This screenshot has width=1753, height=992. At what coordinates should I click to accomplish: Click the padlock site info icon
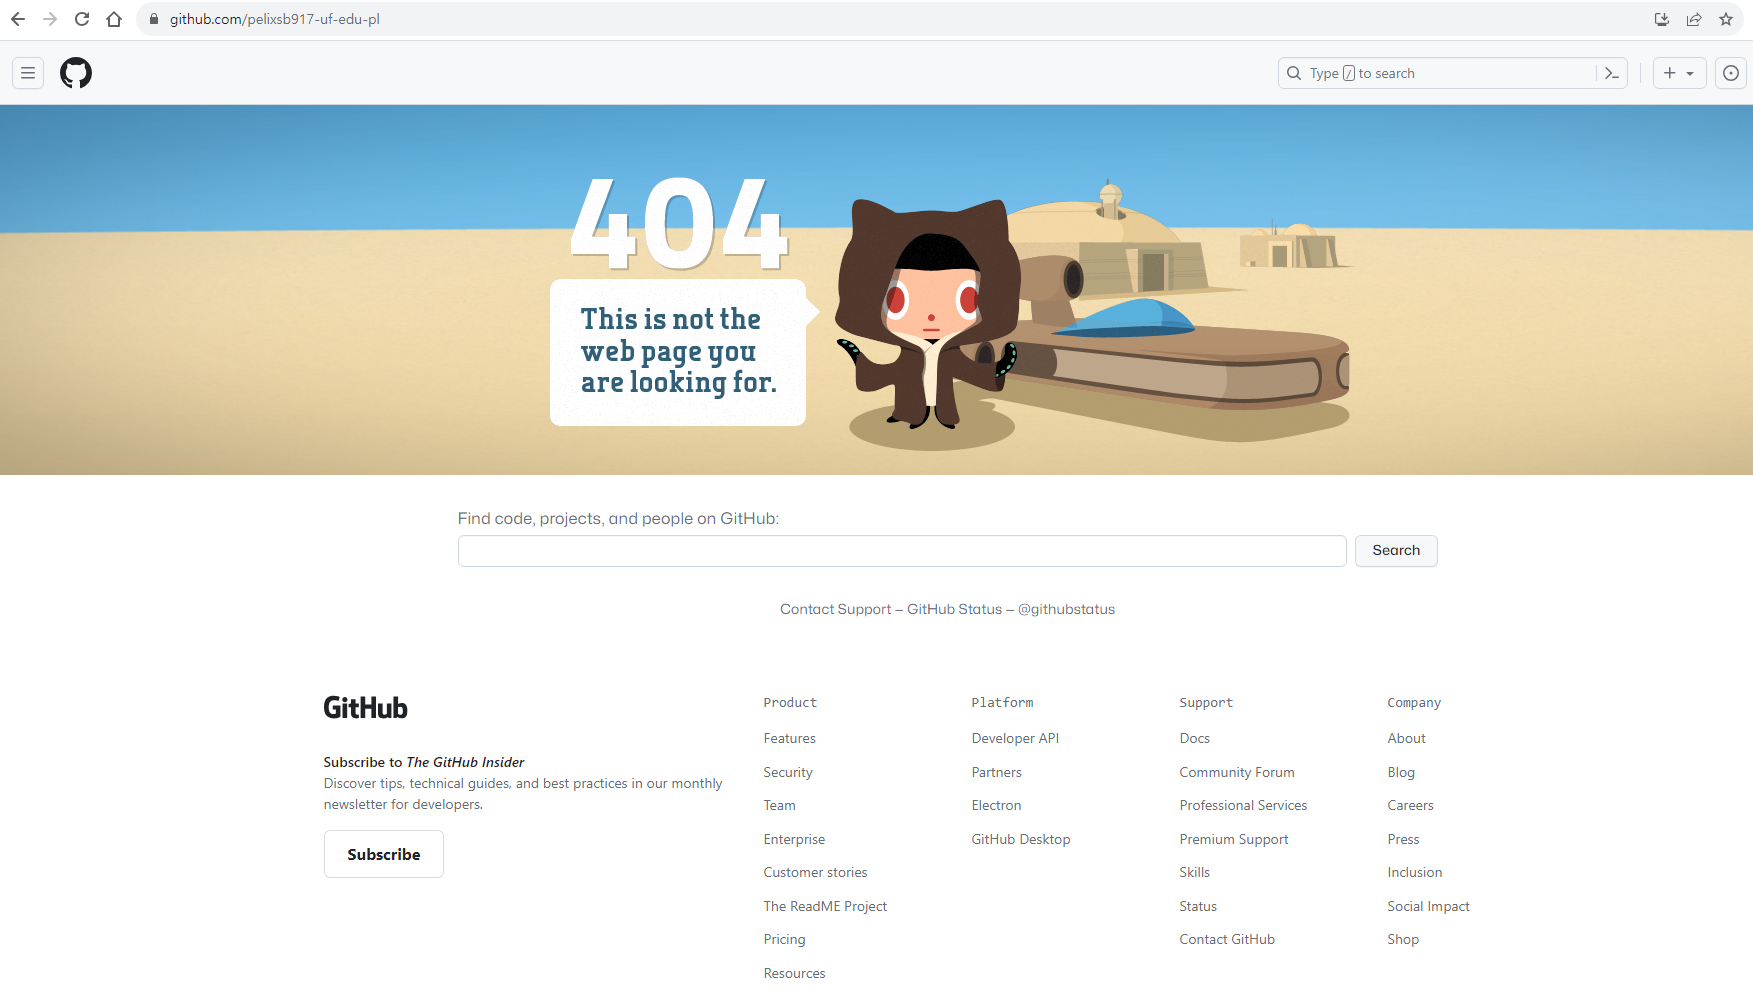click(154, 19)
